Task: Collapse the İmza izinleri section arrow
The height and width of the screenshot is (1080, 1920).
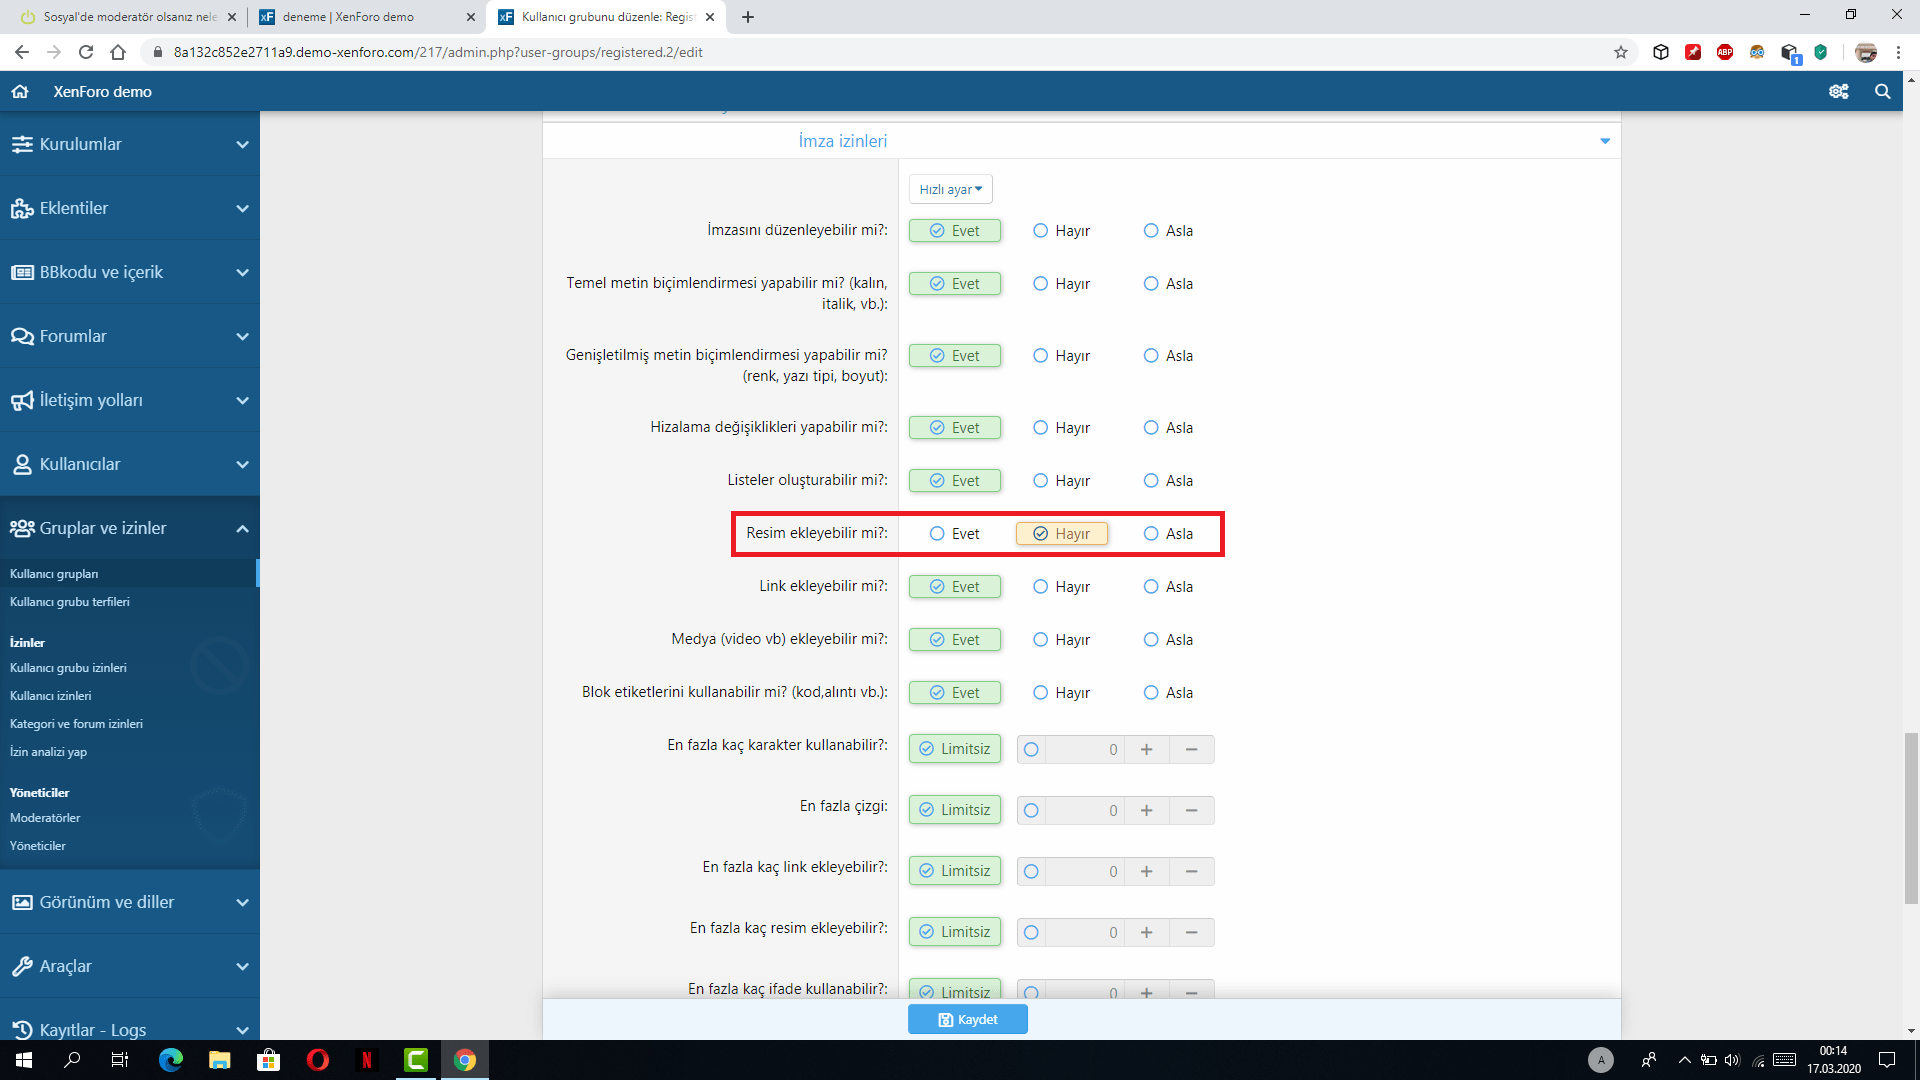Action: 1604,141
